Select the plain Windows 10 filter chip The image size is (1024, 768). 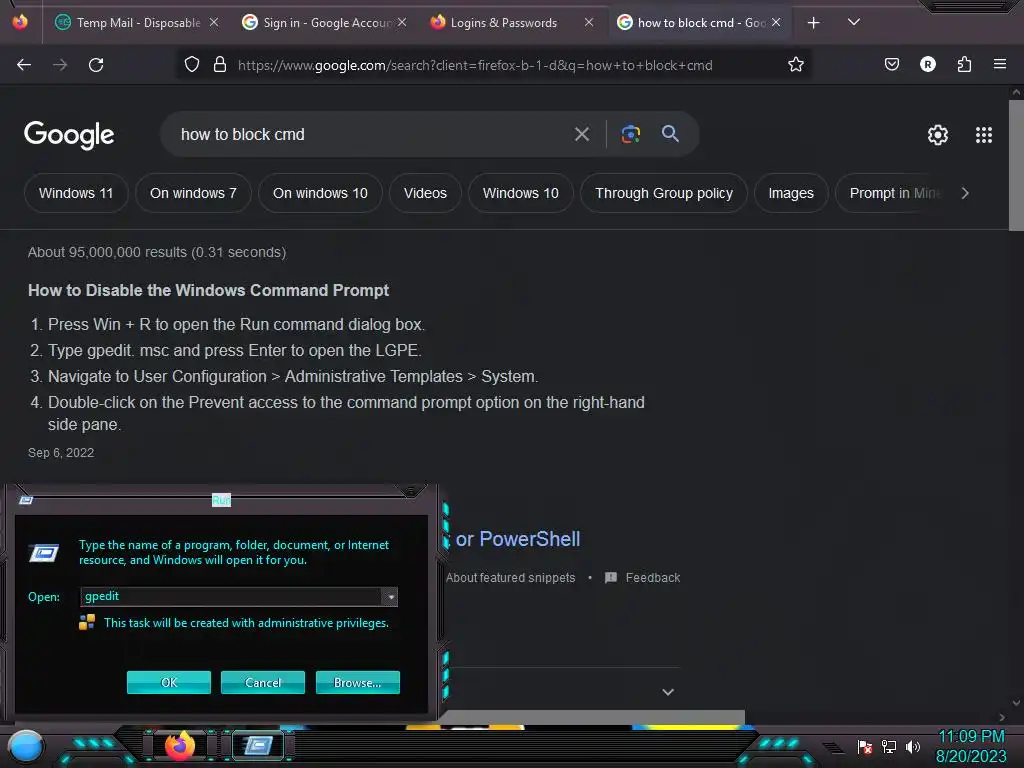click(x=520, y=193)
